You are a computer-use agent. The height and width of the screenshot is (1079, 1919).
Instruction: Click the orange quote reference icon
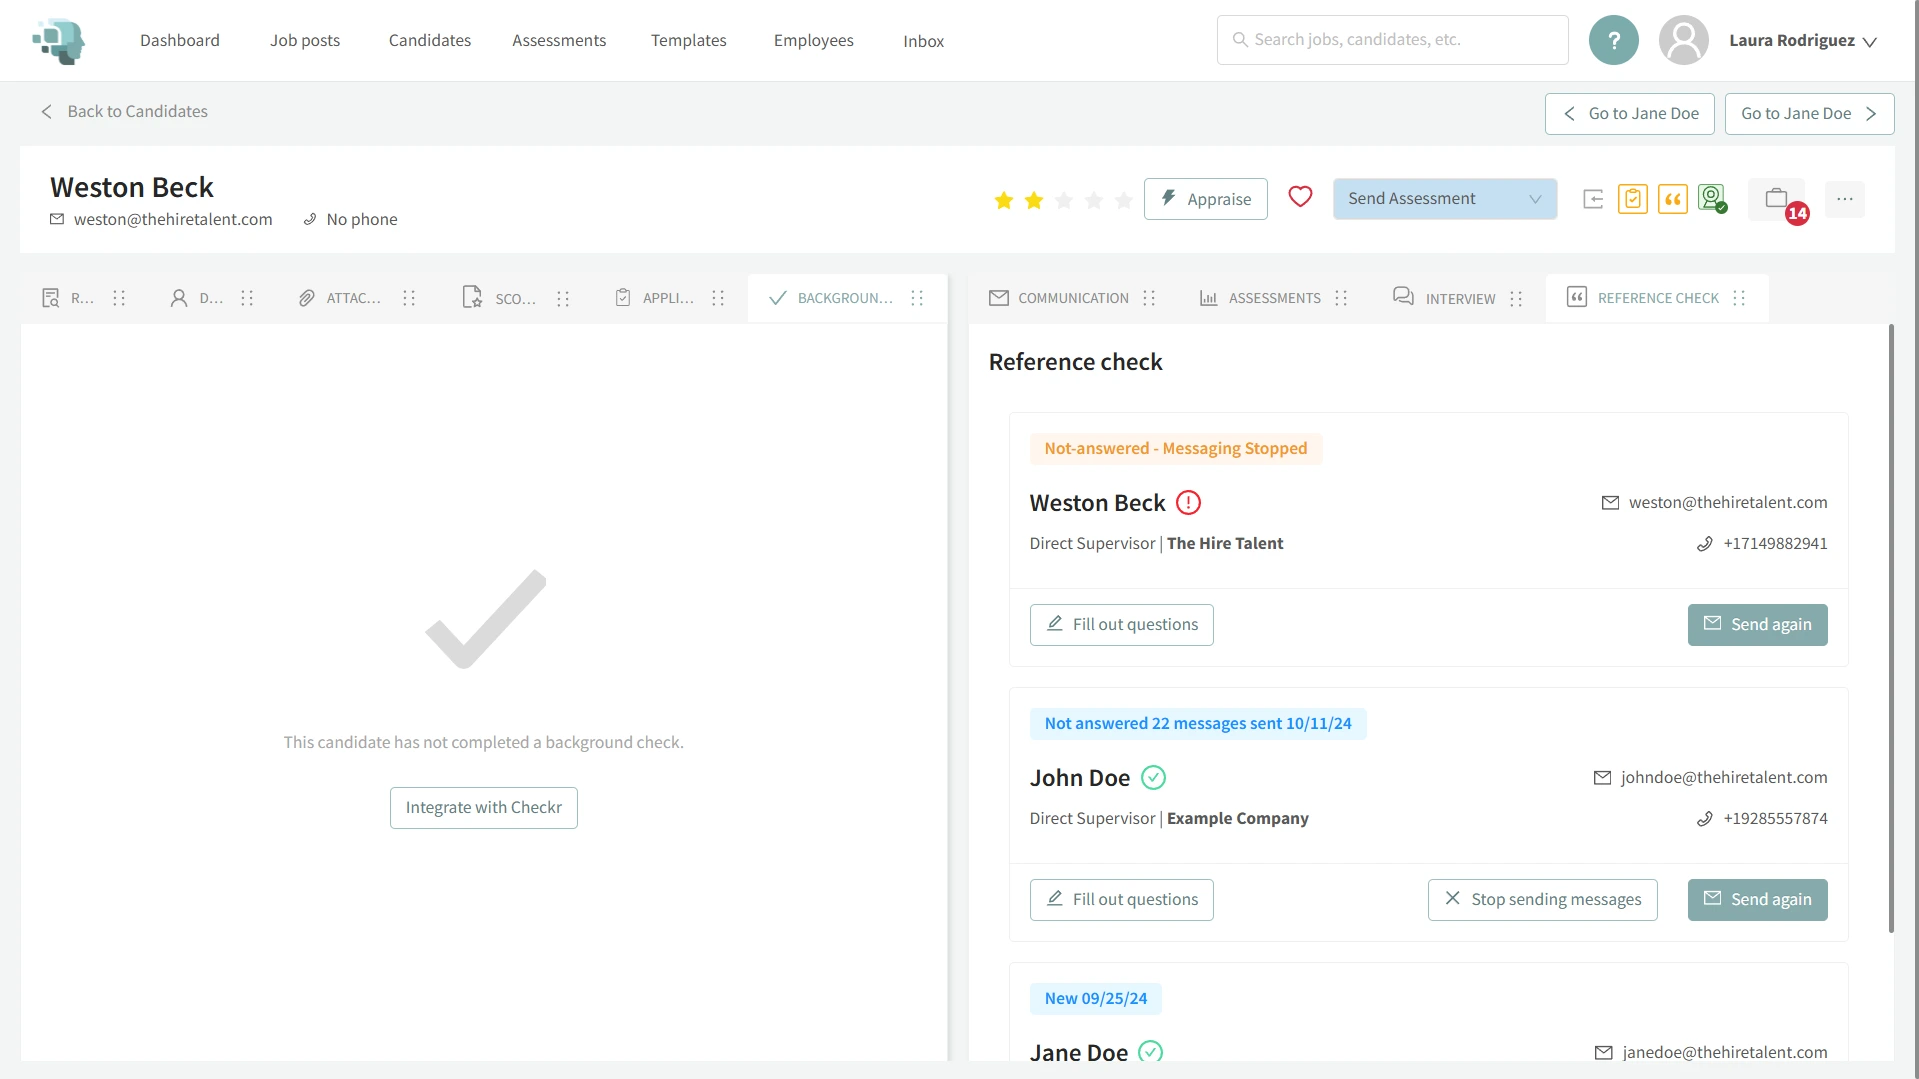1672,199
